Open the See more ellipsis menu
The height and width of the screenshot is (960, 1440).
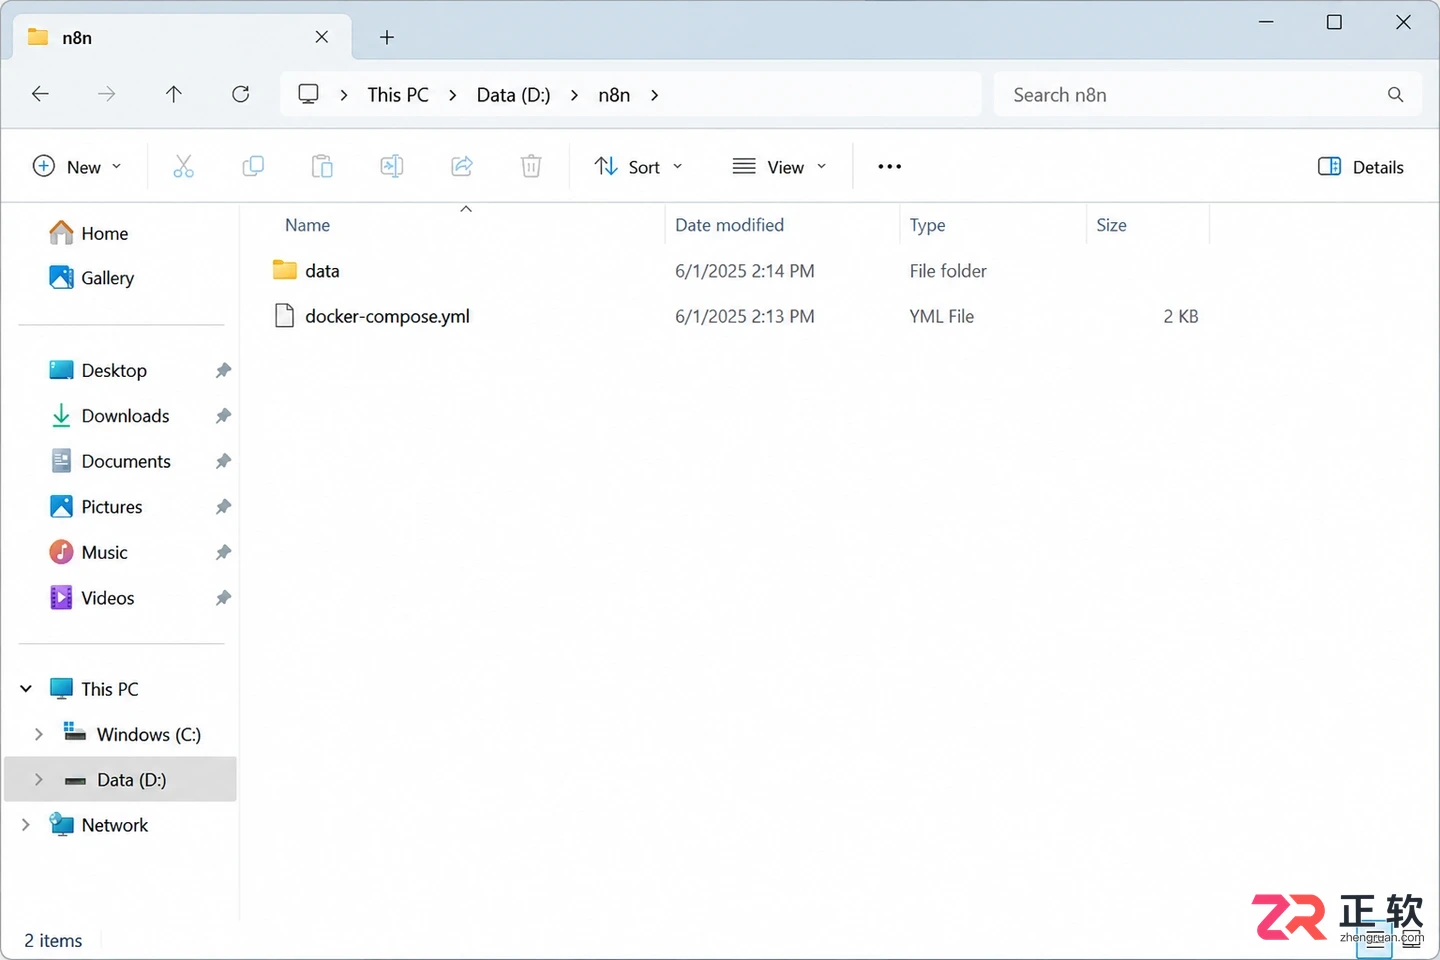tap(889, 167)
